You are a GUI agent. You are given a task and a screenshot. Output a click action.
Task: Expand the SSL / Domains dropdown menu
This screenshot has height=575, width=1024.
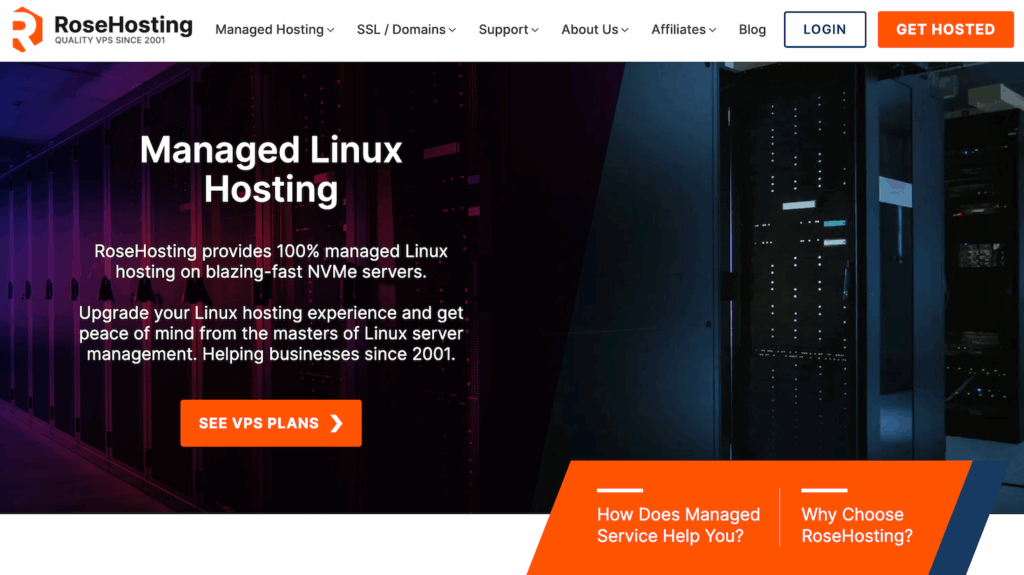point(406,29)
